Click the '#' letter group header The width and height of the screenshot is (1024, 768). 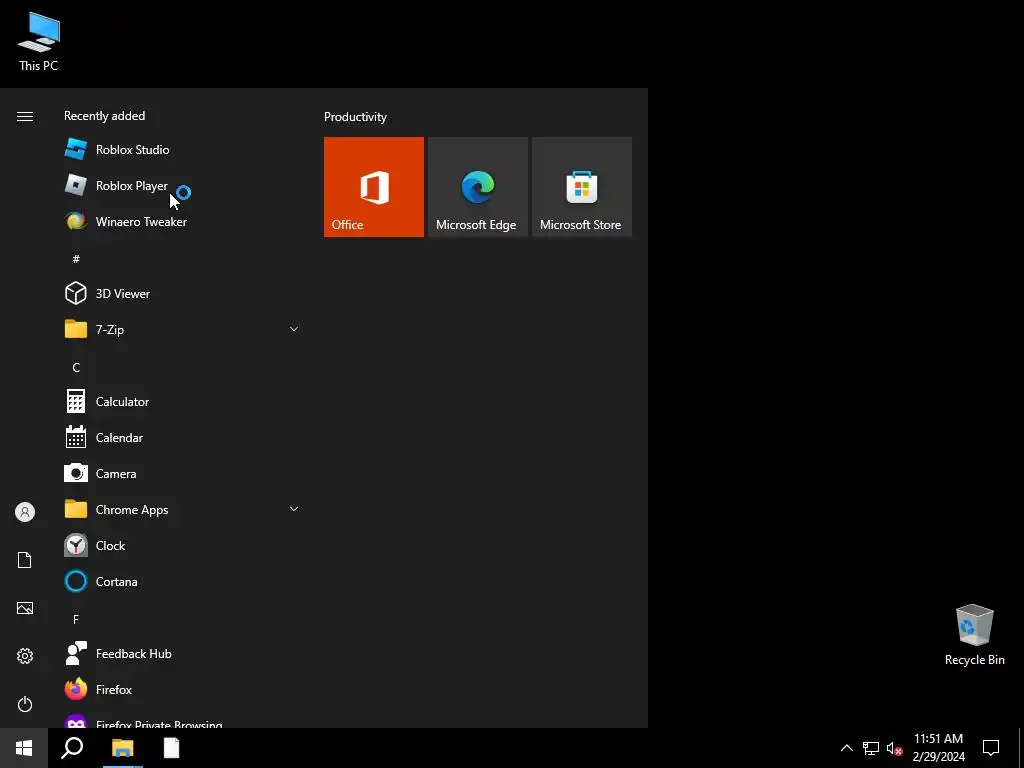pos(76,259)
